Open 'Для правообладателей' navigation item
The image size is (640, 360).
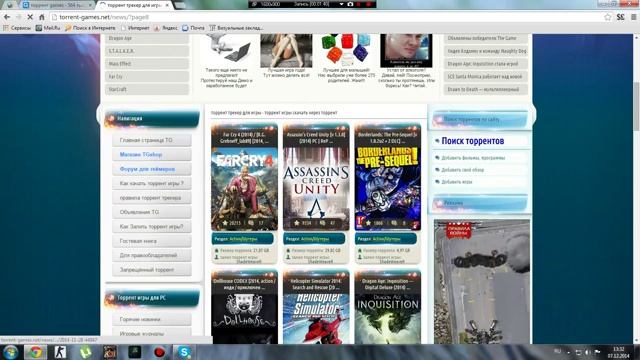point(151,255)
